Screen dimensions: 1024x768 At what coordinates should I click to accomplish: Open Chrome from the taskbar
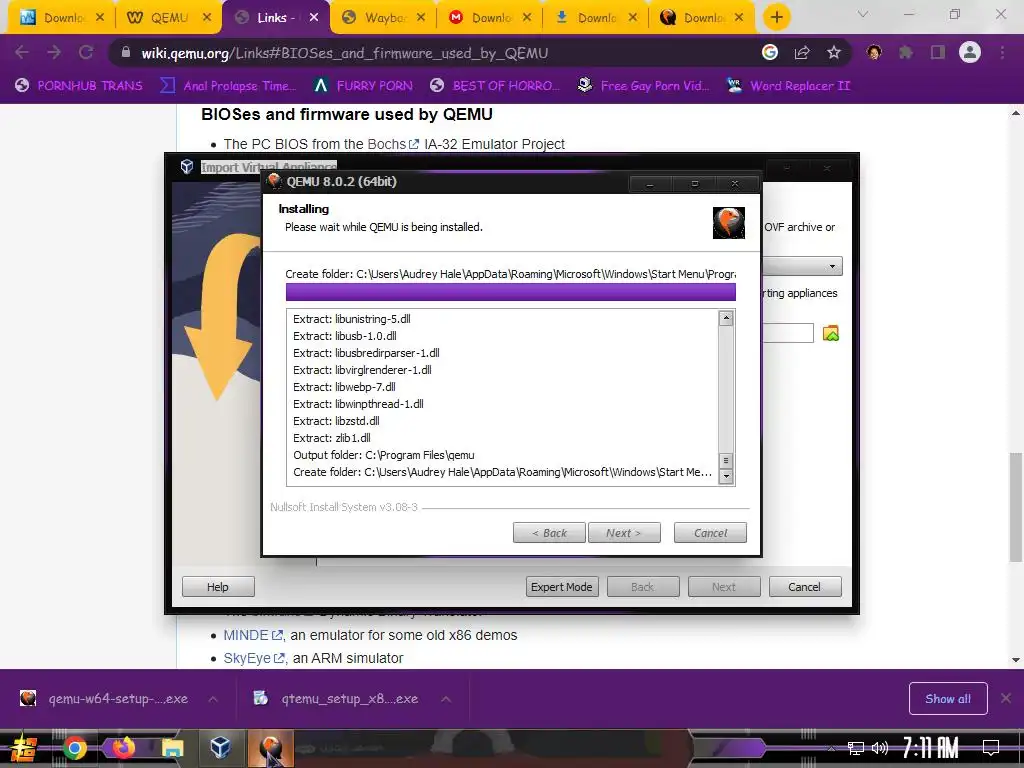click(74, 748)
